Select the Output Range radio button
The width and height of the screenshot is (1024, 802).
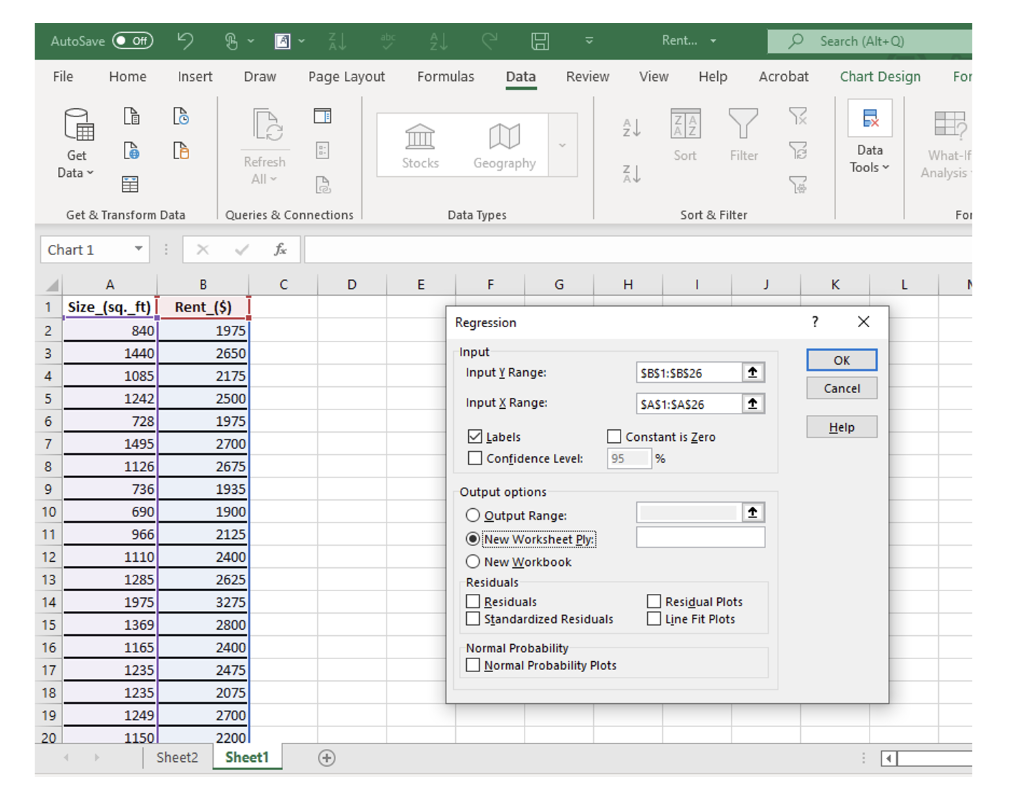tap(473, 516)
